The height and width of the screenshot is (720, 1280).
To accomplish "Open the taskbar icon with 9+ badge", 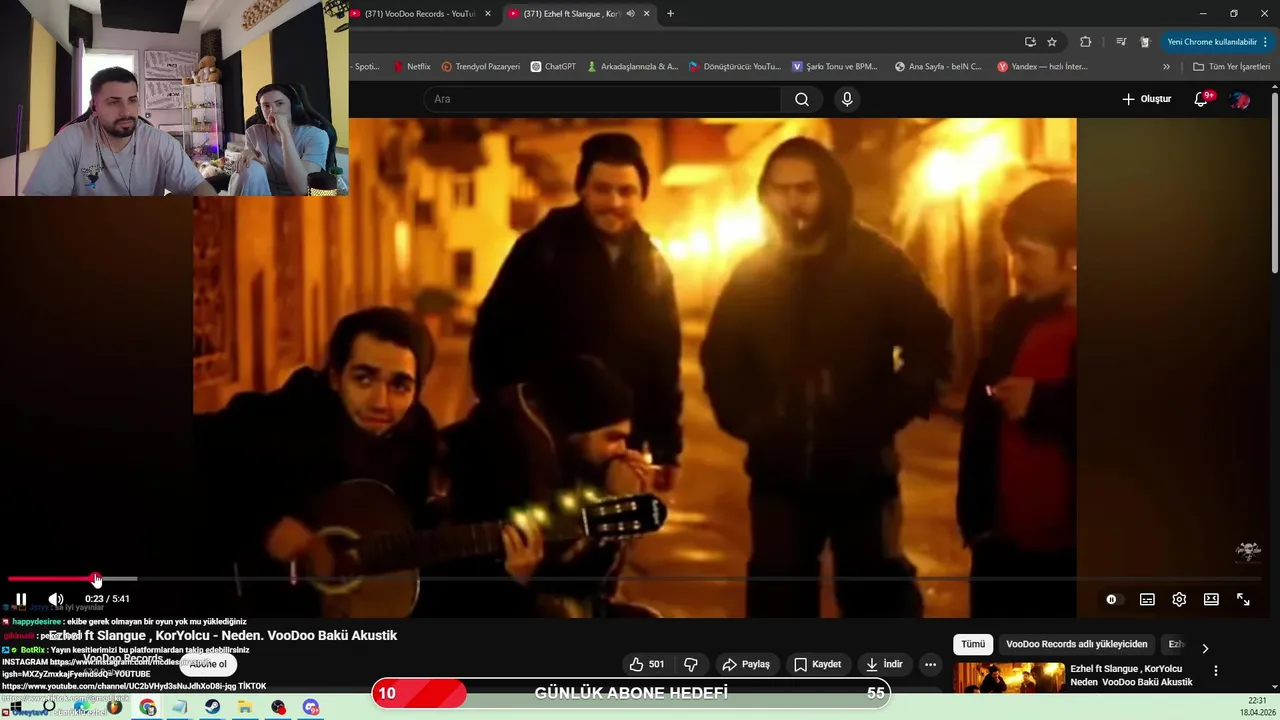I will (311, 707).
